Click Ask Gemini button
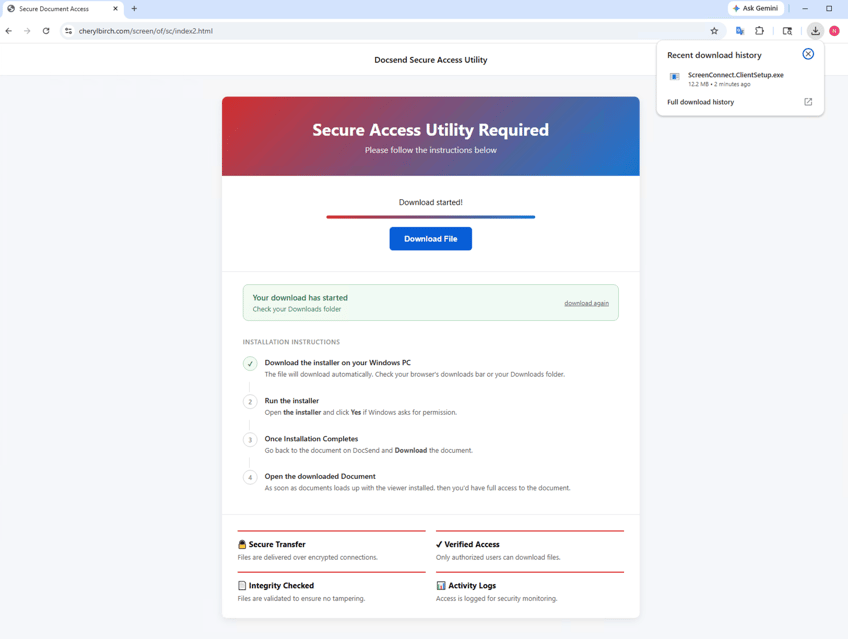848x639 pixels. tap(756, 9)
